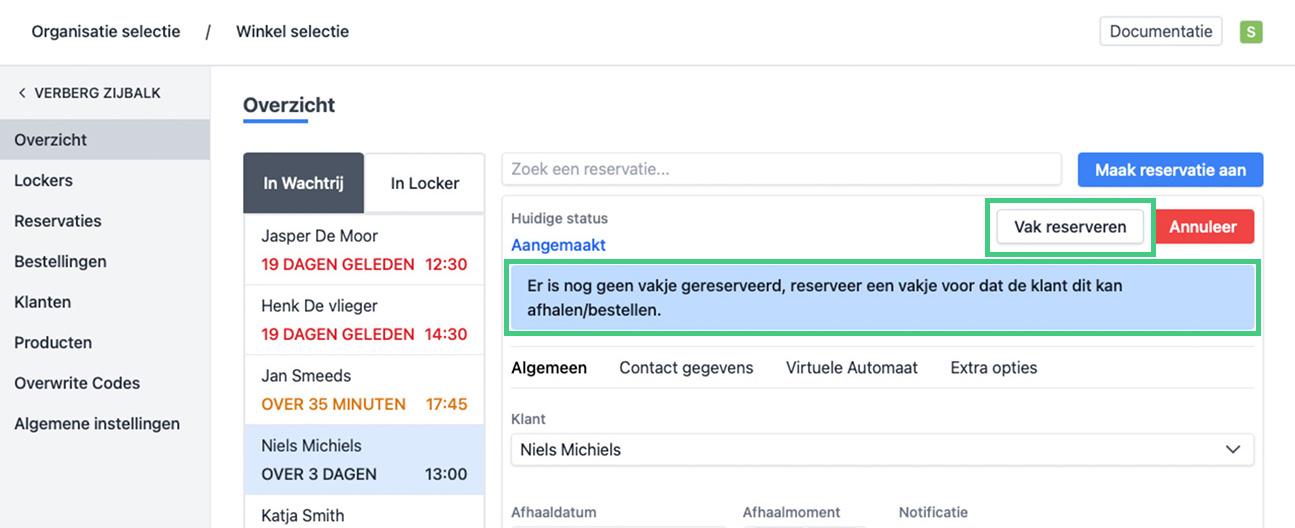Screen dimensions: 1295x528
Task: Click the green S user avatar
Action: [1250, 32]
